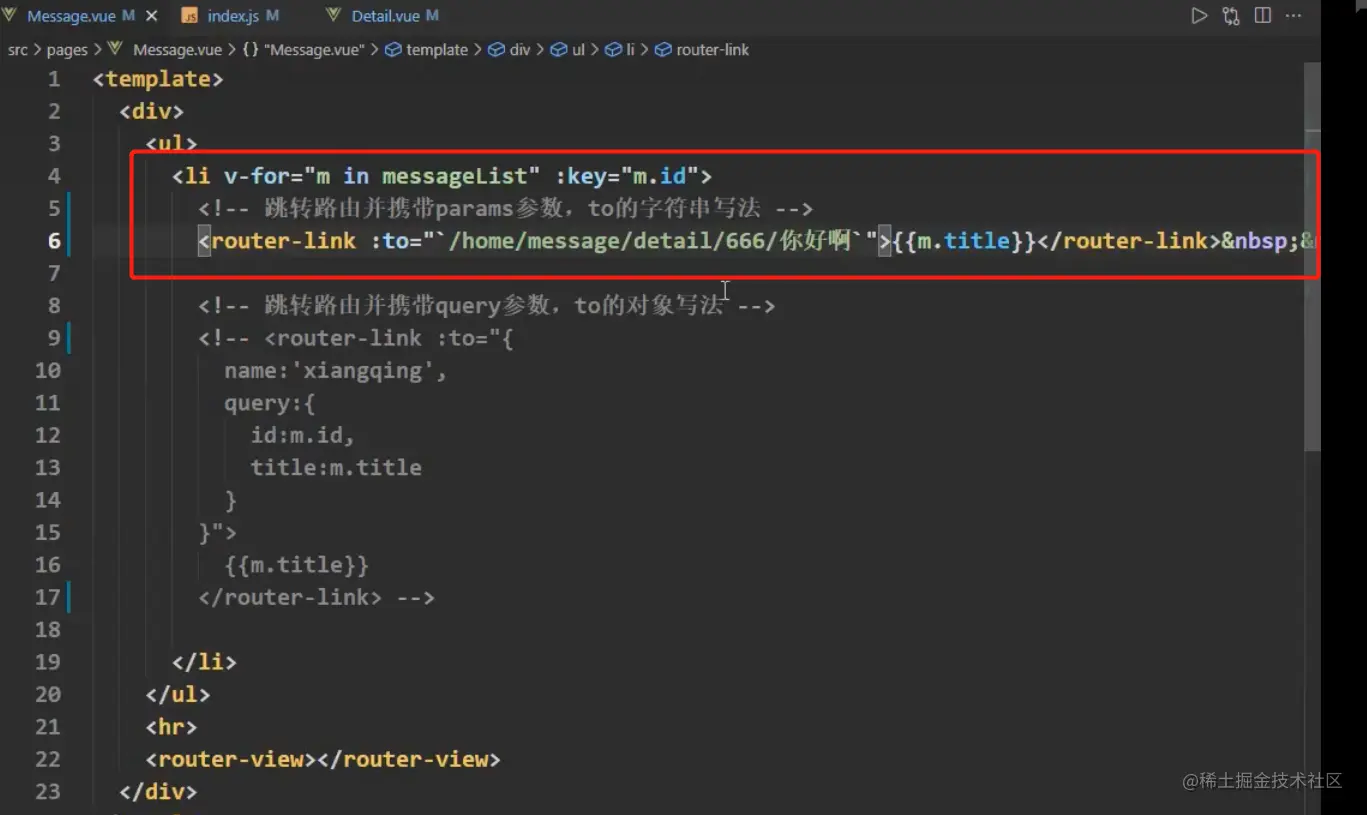Click the closing </li> tag
Screen dimensions: 1367x815
click(x=204, y=662)
